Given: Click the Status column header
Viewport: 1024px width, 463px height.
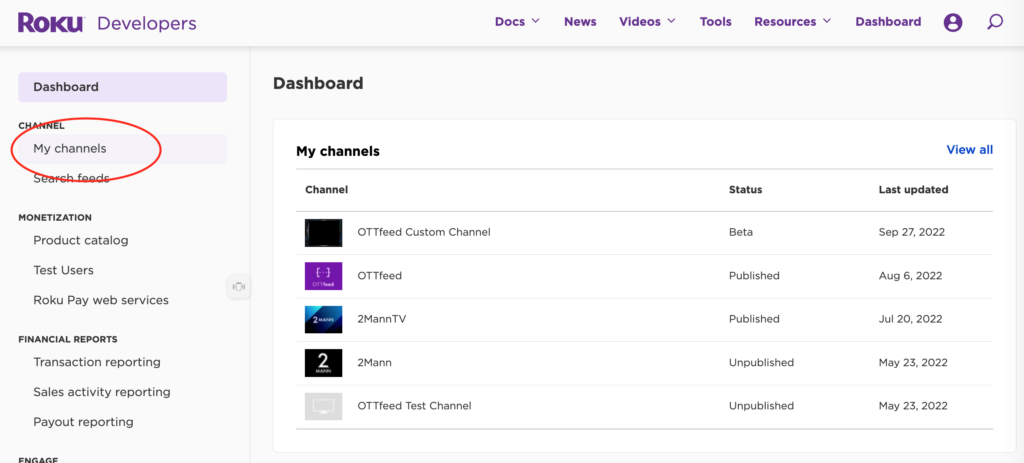Looking at the screenshot, I should 745,190.
